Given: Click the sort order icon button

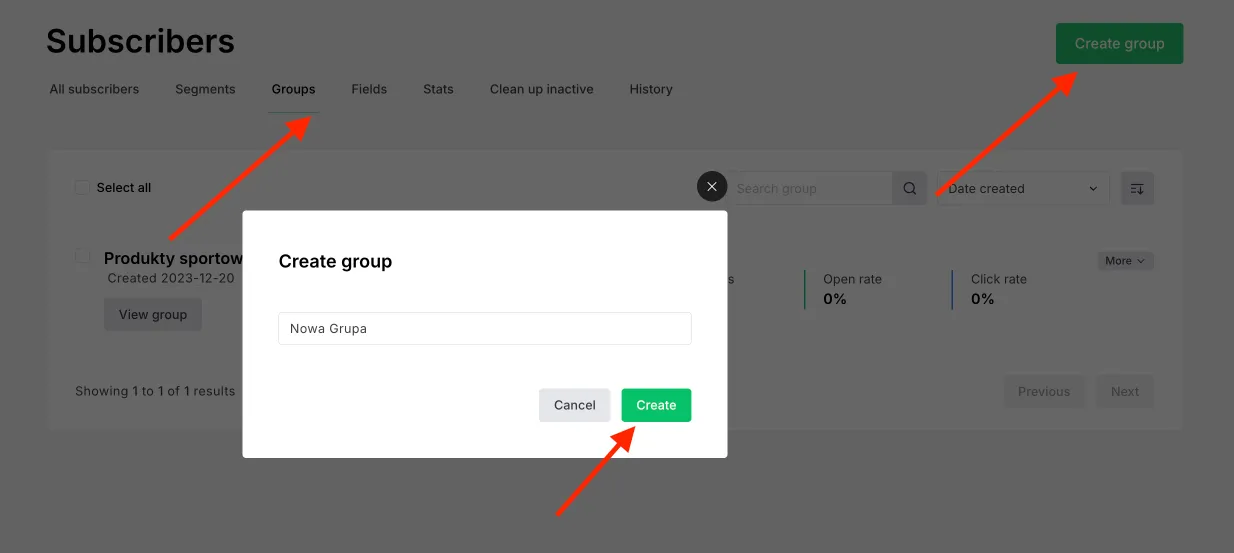Looking at the screenshot, I should pos(1137,188).
